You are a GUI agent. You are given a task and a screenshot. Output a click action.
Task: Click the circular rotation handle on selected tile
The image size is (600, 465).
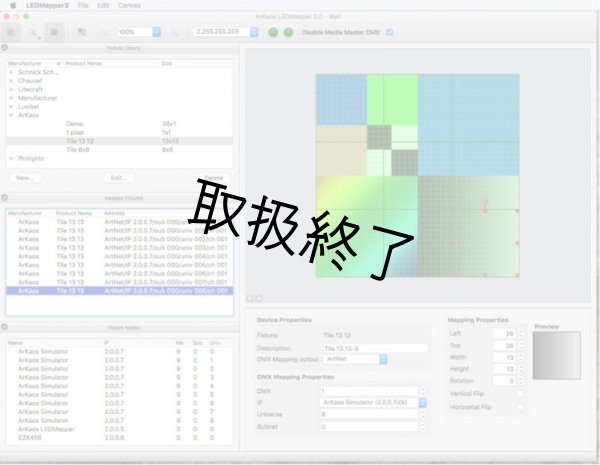tap(485, 201)
